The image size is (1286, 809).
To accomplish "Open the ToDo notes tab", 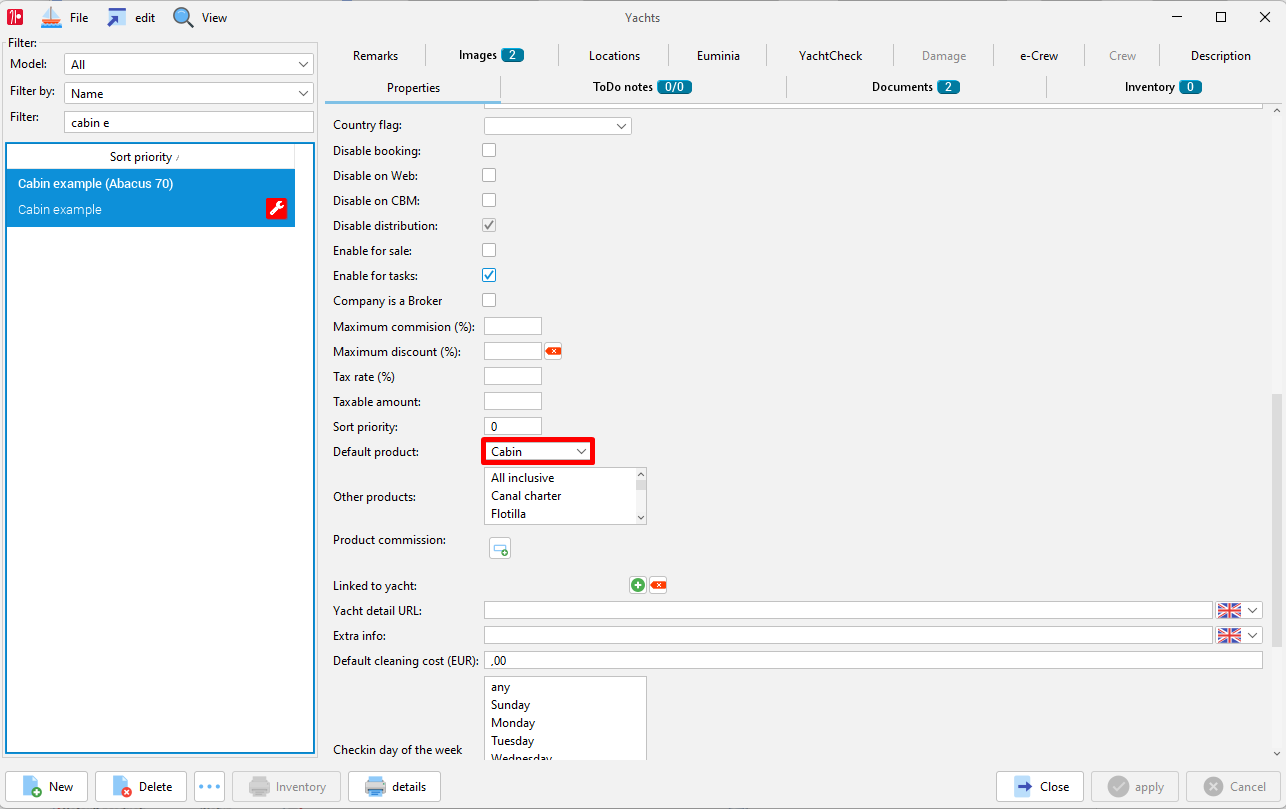I will click(x=643, y=88).
